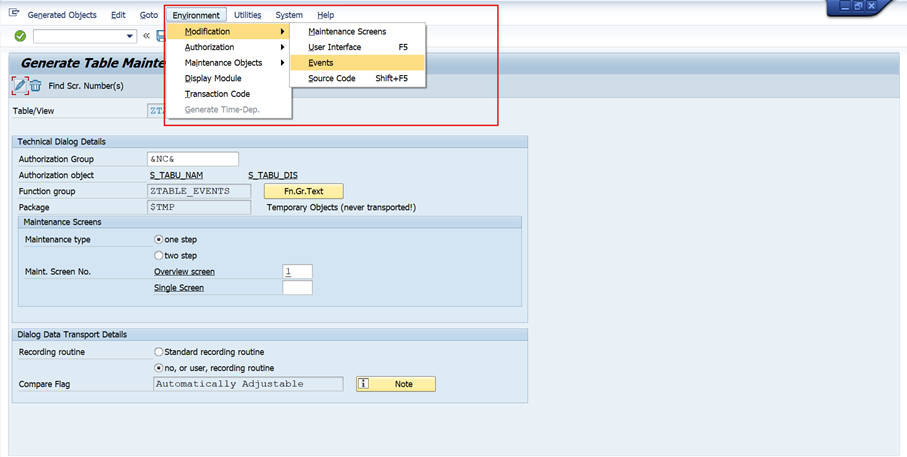Open the command field dropdown arrow
Screen dimensions: 907x457
click(x=130, y=36)
